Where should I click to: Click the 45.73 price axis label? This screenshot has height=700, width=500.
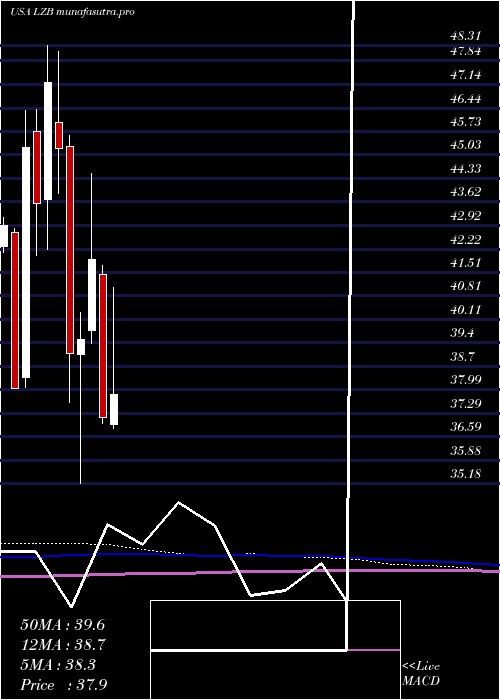pyautogui.click(x=466, y=121)
